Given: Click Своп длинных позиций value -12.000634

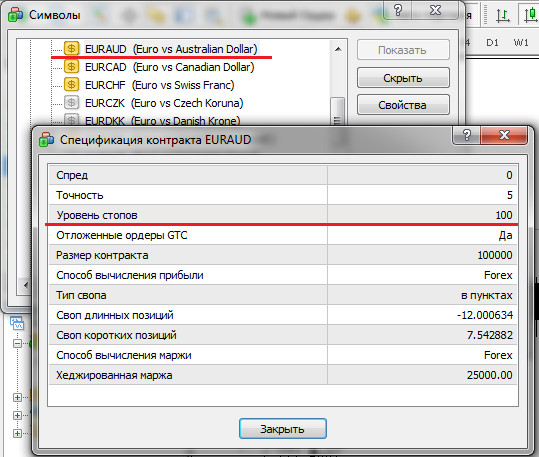Looking at the screenshot, I should point(485,315).
